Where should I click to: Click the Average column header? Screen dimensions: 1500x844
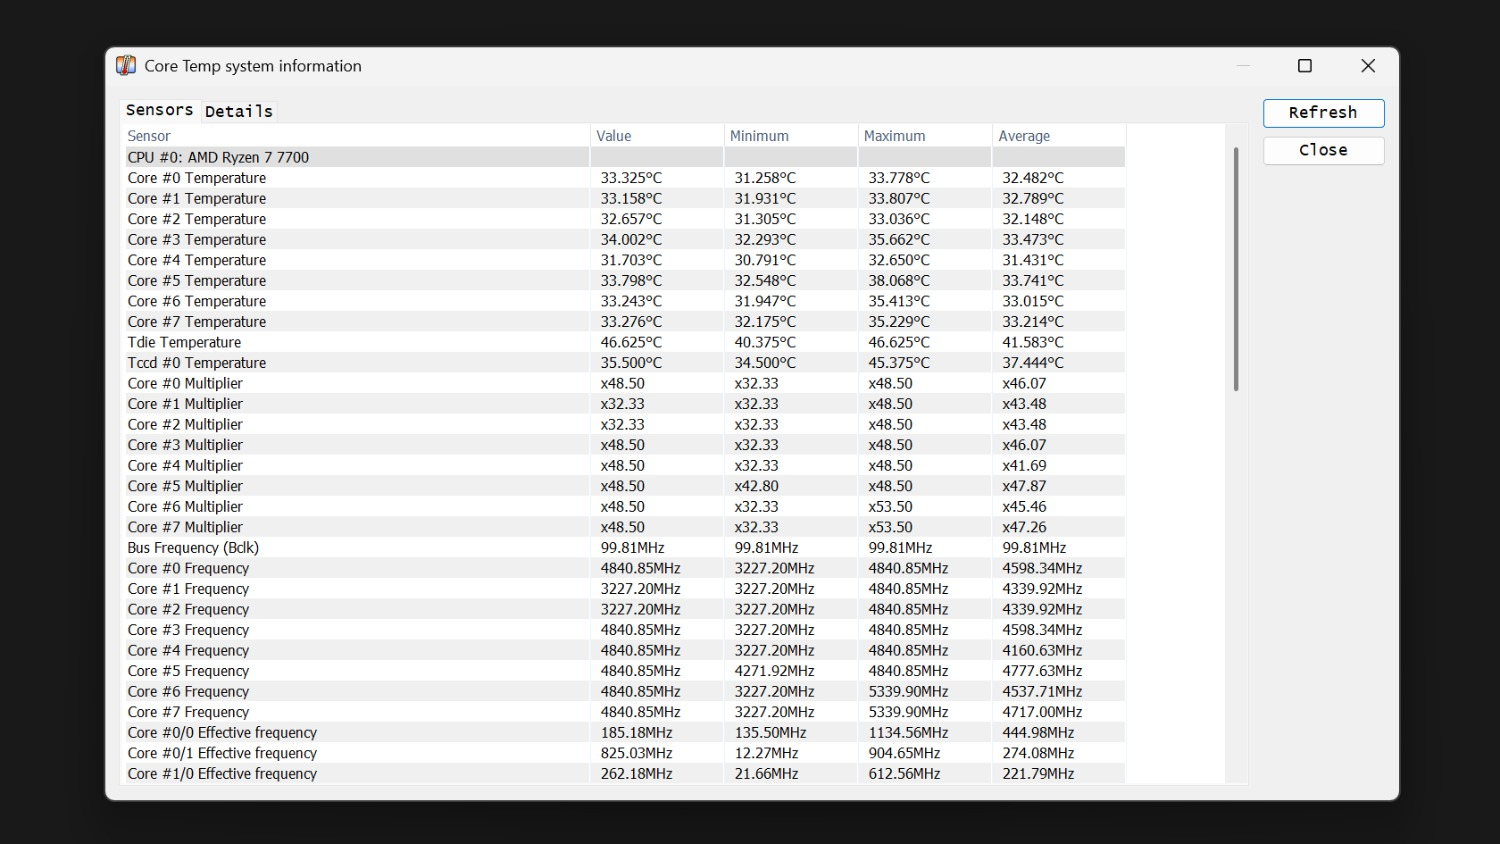point(1059,136)
